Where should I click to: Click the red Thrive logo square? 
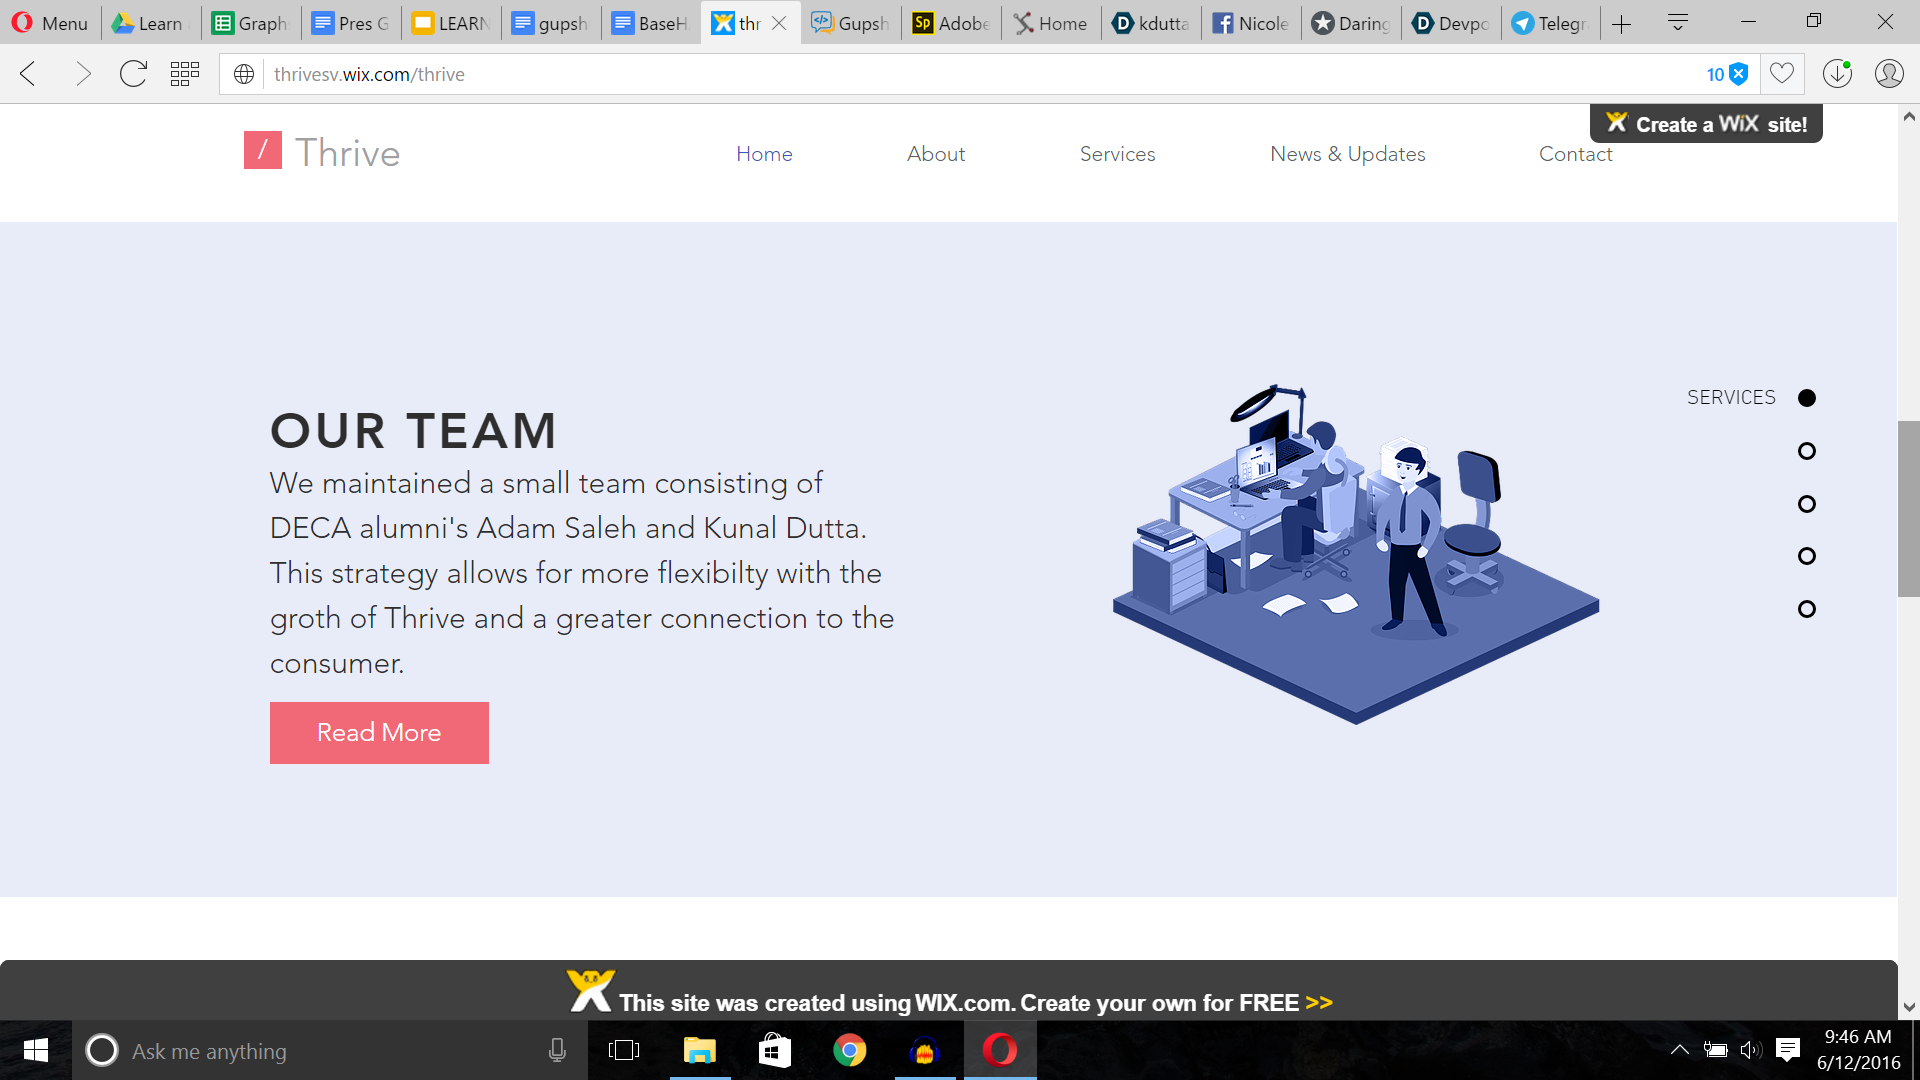tap(263, 150)
